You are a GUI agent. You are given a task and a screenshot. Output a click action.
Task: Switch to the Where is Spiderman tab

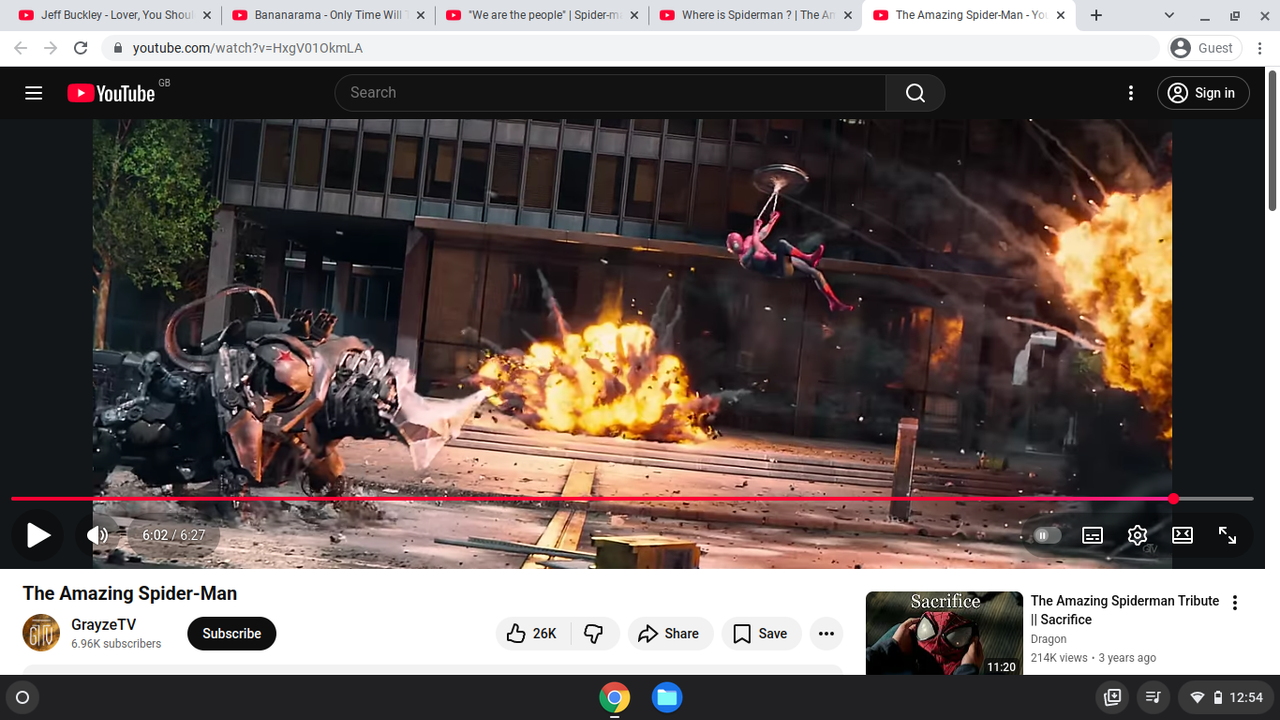tap(756, 16)
